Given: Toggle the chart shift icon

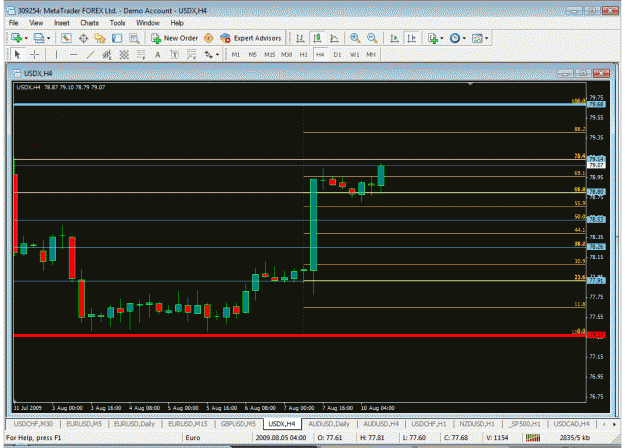Looking at the screenshot, I should pos(411,38).
